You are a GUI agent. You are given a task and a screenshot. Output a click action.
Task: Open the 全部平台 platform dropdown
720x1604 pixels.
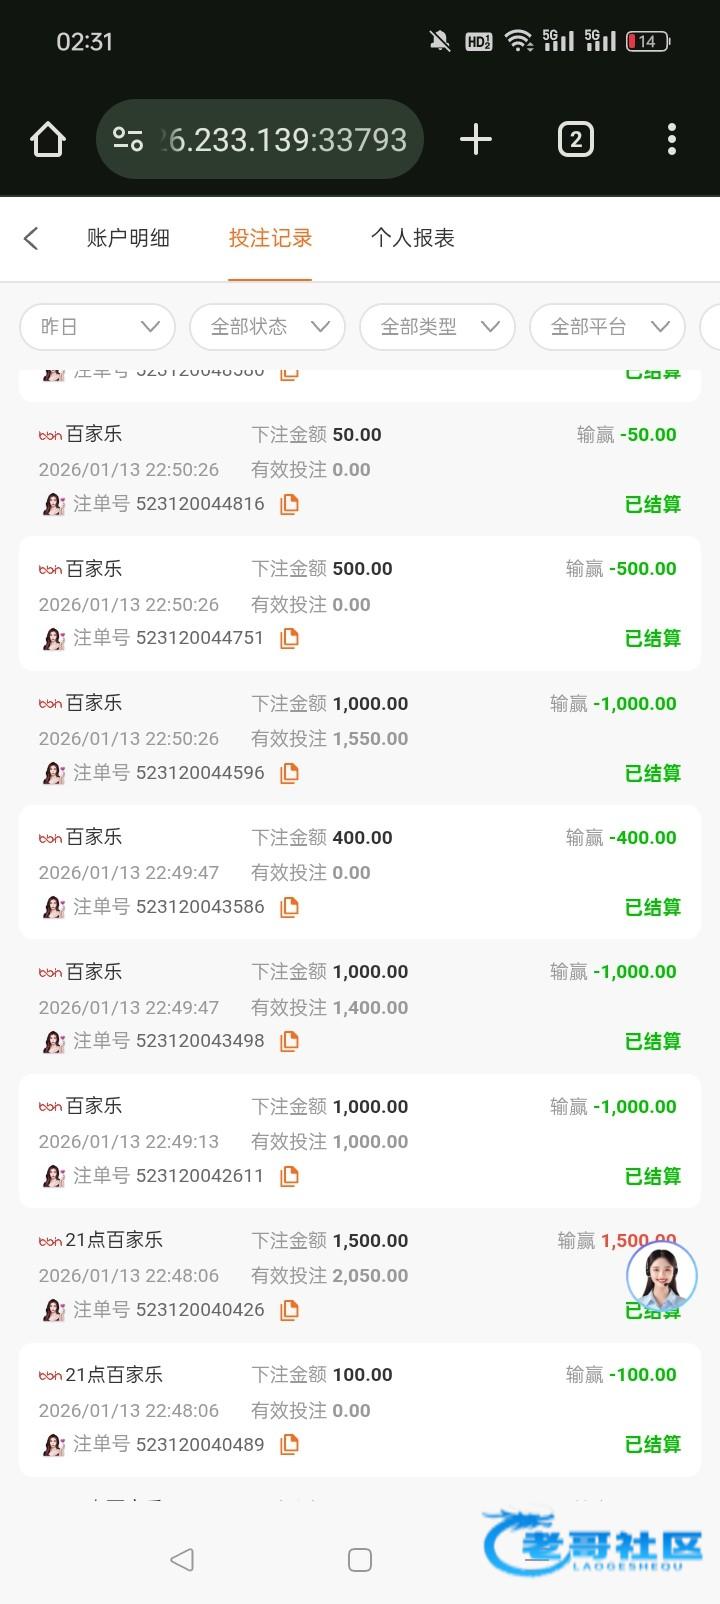(x=607, y=327)
